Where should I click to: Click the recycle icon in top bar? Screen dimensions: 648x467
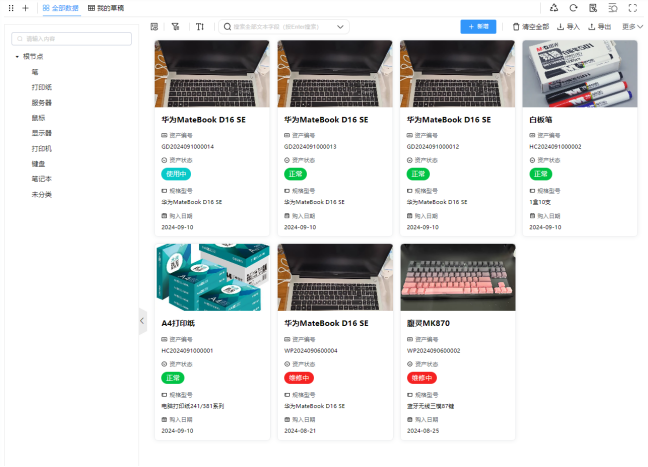[554, 7]
